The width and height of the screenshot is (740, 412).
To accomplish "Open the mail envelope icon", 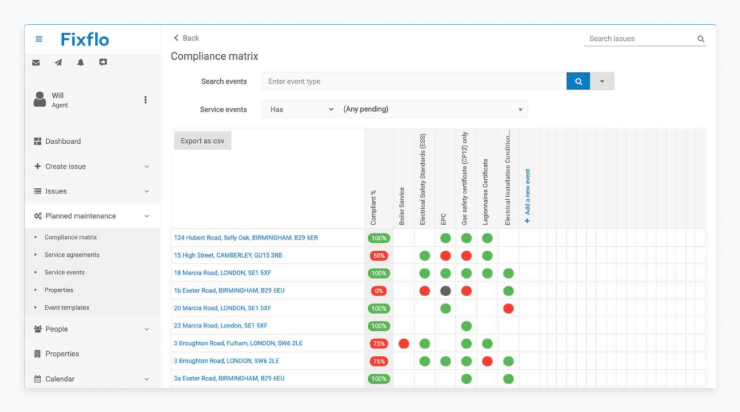I will coord(36,62).
